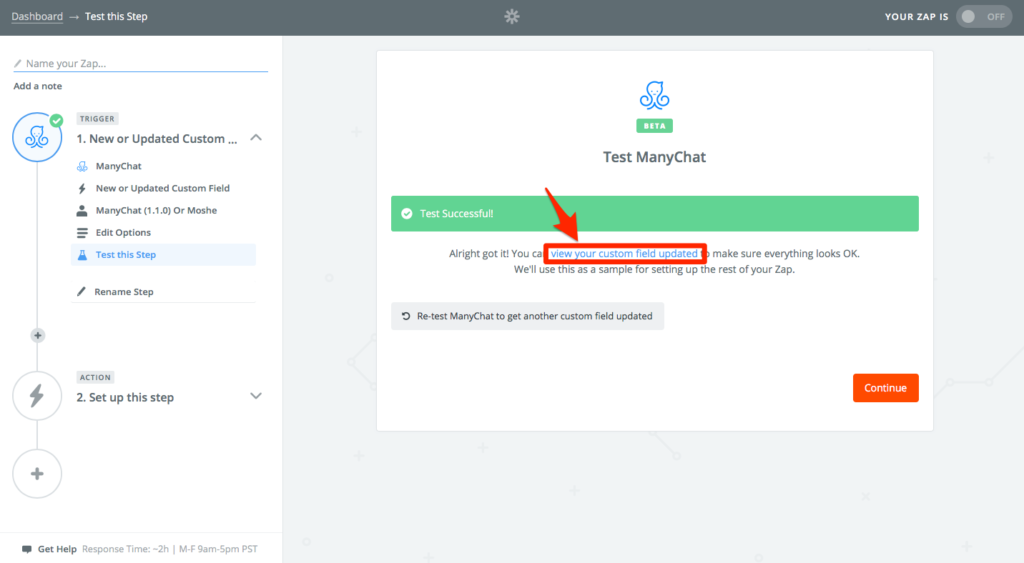This screenshot has width=1024, height=563.
Task: Click the green checkmark badge on trigger icon
Action: coord(57,120)
